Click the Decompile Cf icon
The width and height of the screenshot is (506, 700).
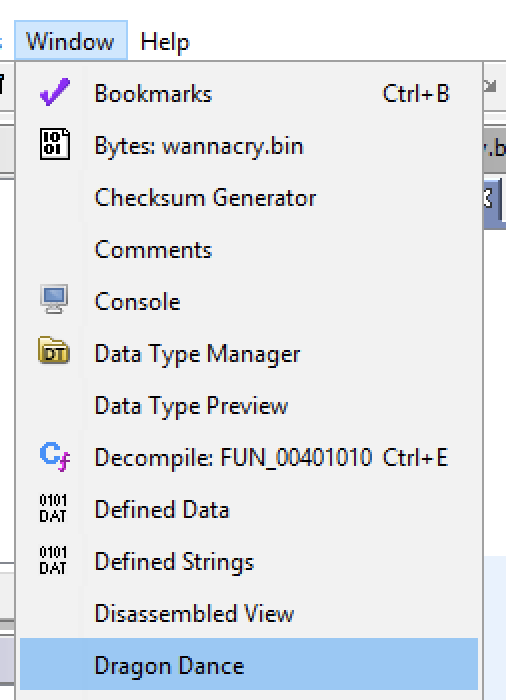54,456
